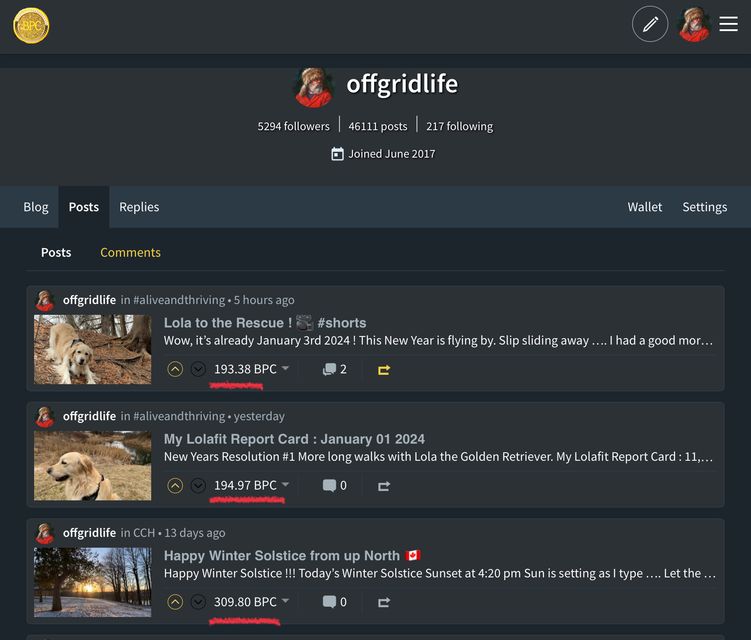Switch to the Comments sub-tab
751x640 pixels.
click(x=130, y=252)
